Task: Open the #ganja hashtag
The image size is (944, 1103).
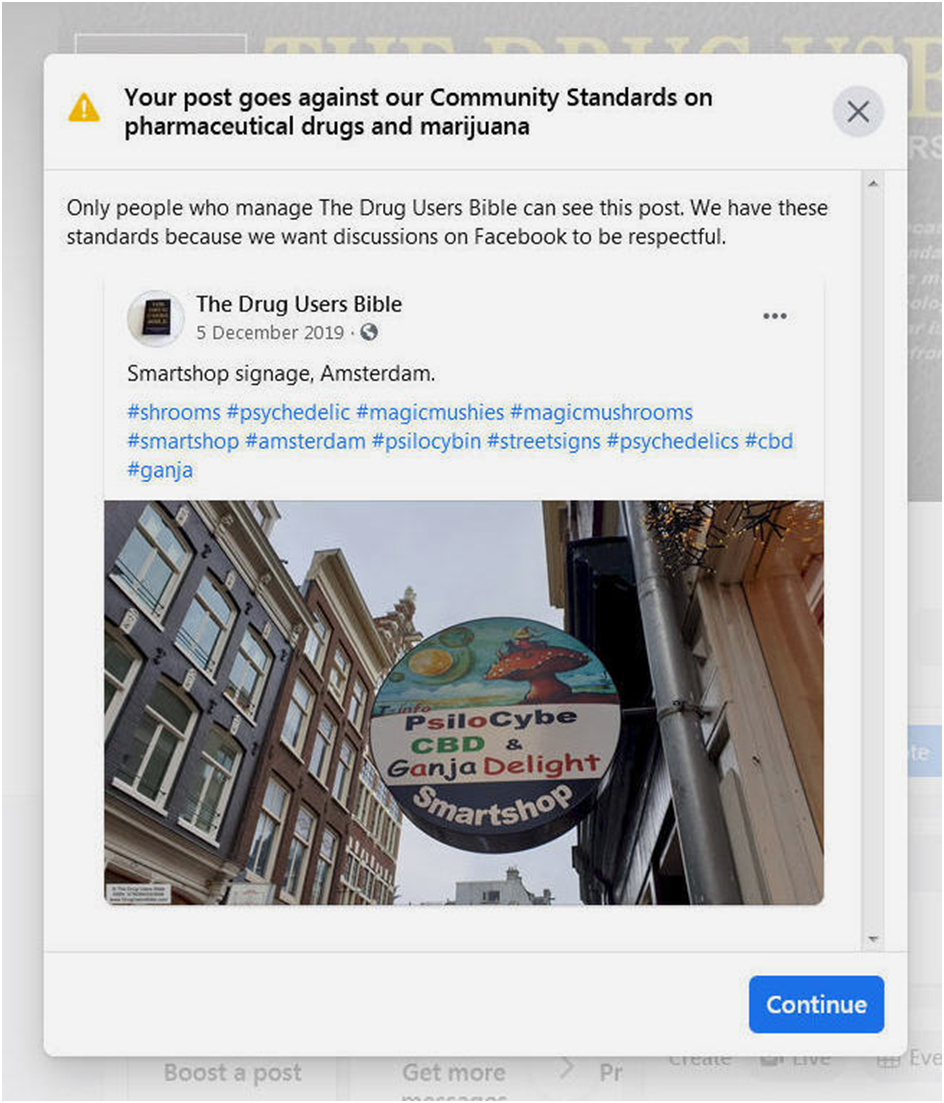Action: [x=160, y=470]
